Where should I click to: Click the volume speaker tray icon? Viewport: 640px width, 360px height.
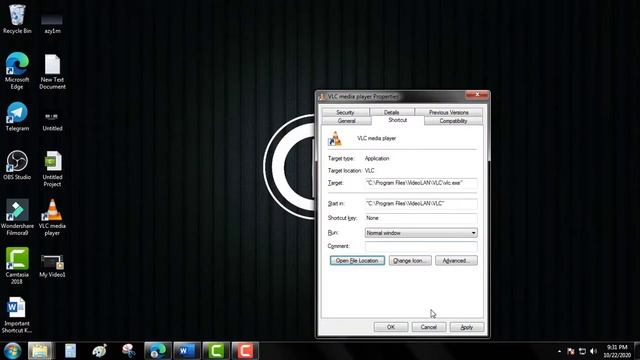tap(593, 351)
